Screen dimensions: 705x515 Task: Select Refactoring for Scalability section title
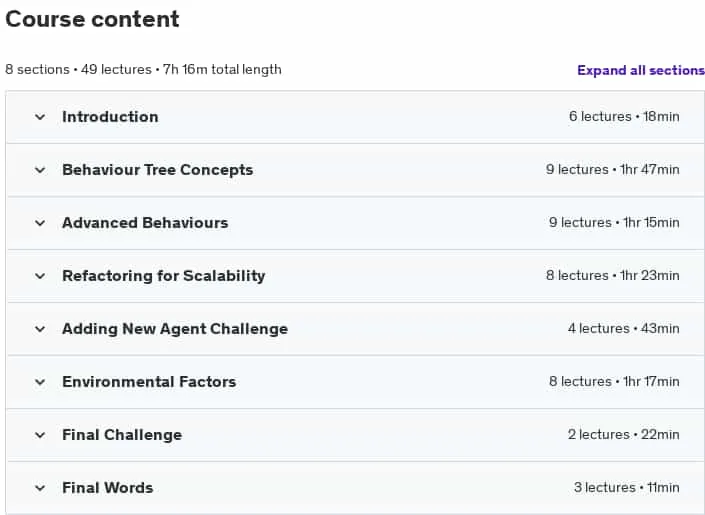(x=164, y=276)
